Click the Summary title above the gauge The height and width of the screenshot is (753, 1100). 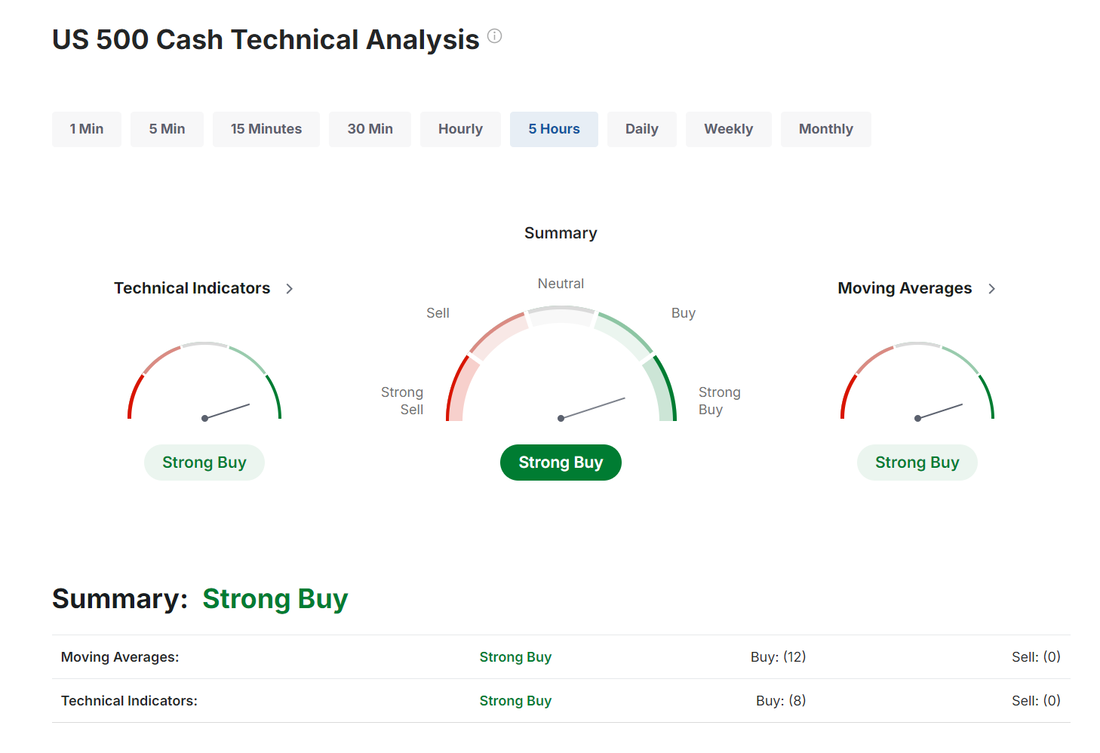561,233
